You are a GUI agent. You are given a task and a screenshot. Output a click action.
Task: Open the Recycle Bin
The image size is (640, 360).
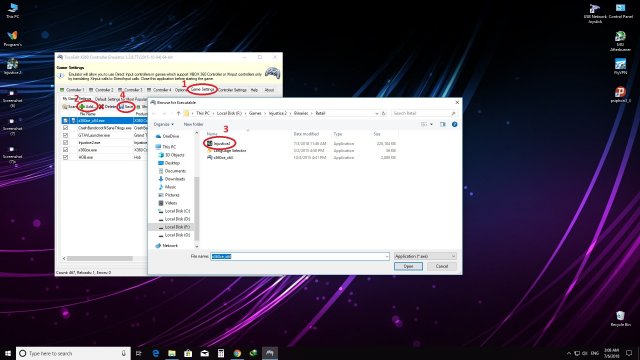pyautogui.click(x=620, y=318)
